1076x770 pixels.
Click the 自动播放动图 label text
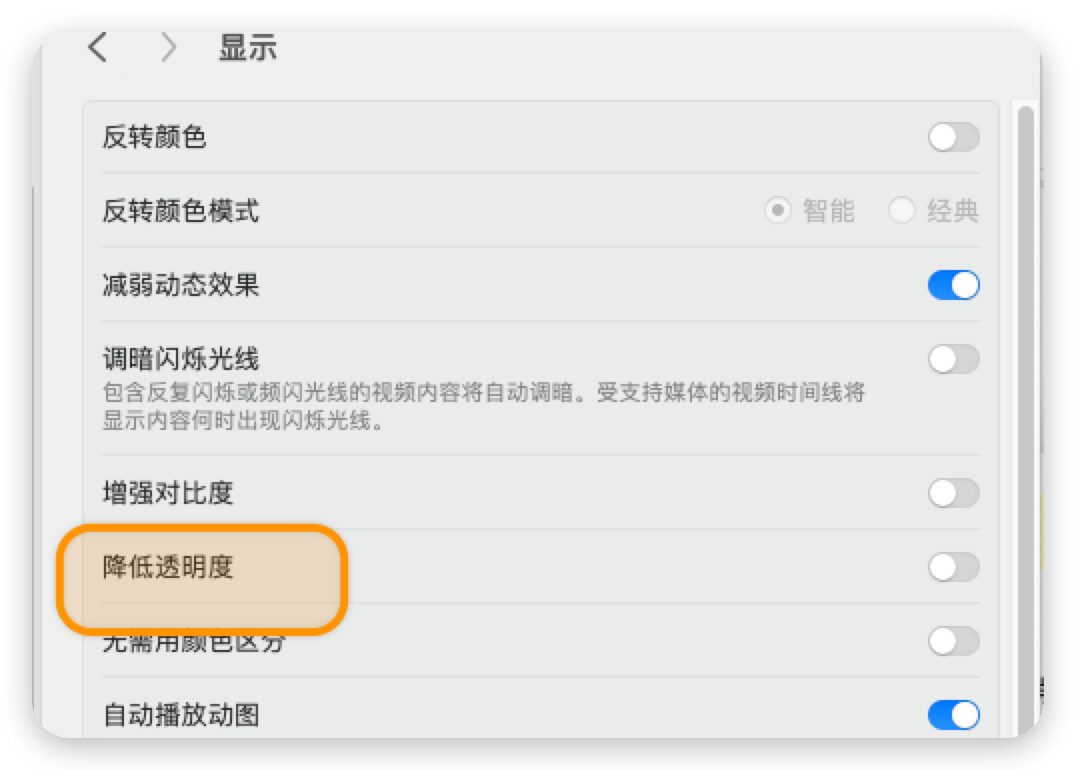tap(181, 715)
